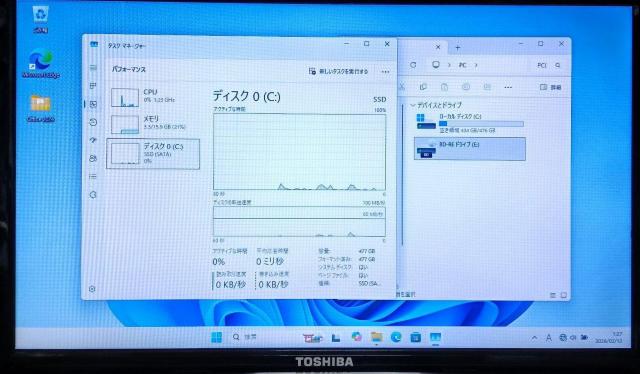Refresh the File Explorer view
Viewport: 640px width, 374px height.
click(x=413, y=65)
